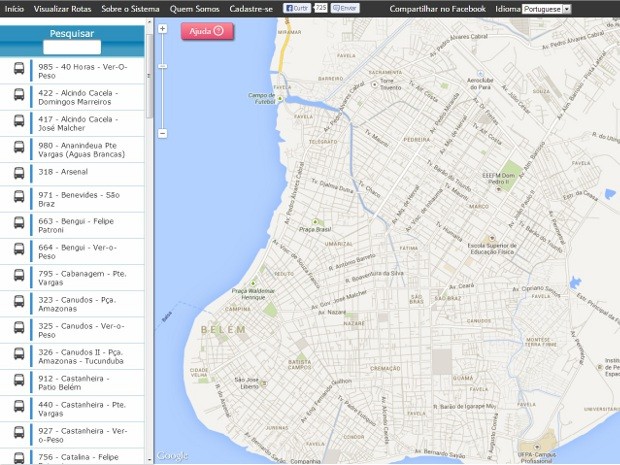Zoom out the map with minus button
The height and width of the screenshot is (465, 620).
coord(163,133)
